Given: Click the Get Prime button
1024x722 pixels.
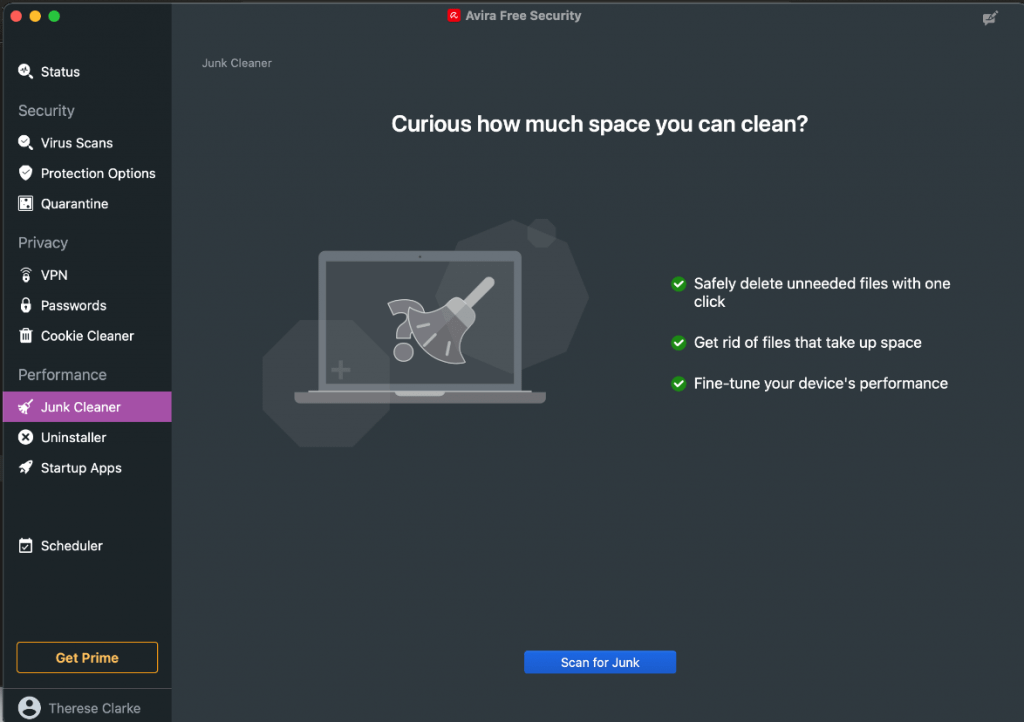Looking at the screenshot, I should [87, 657].
